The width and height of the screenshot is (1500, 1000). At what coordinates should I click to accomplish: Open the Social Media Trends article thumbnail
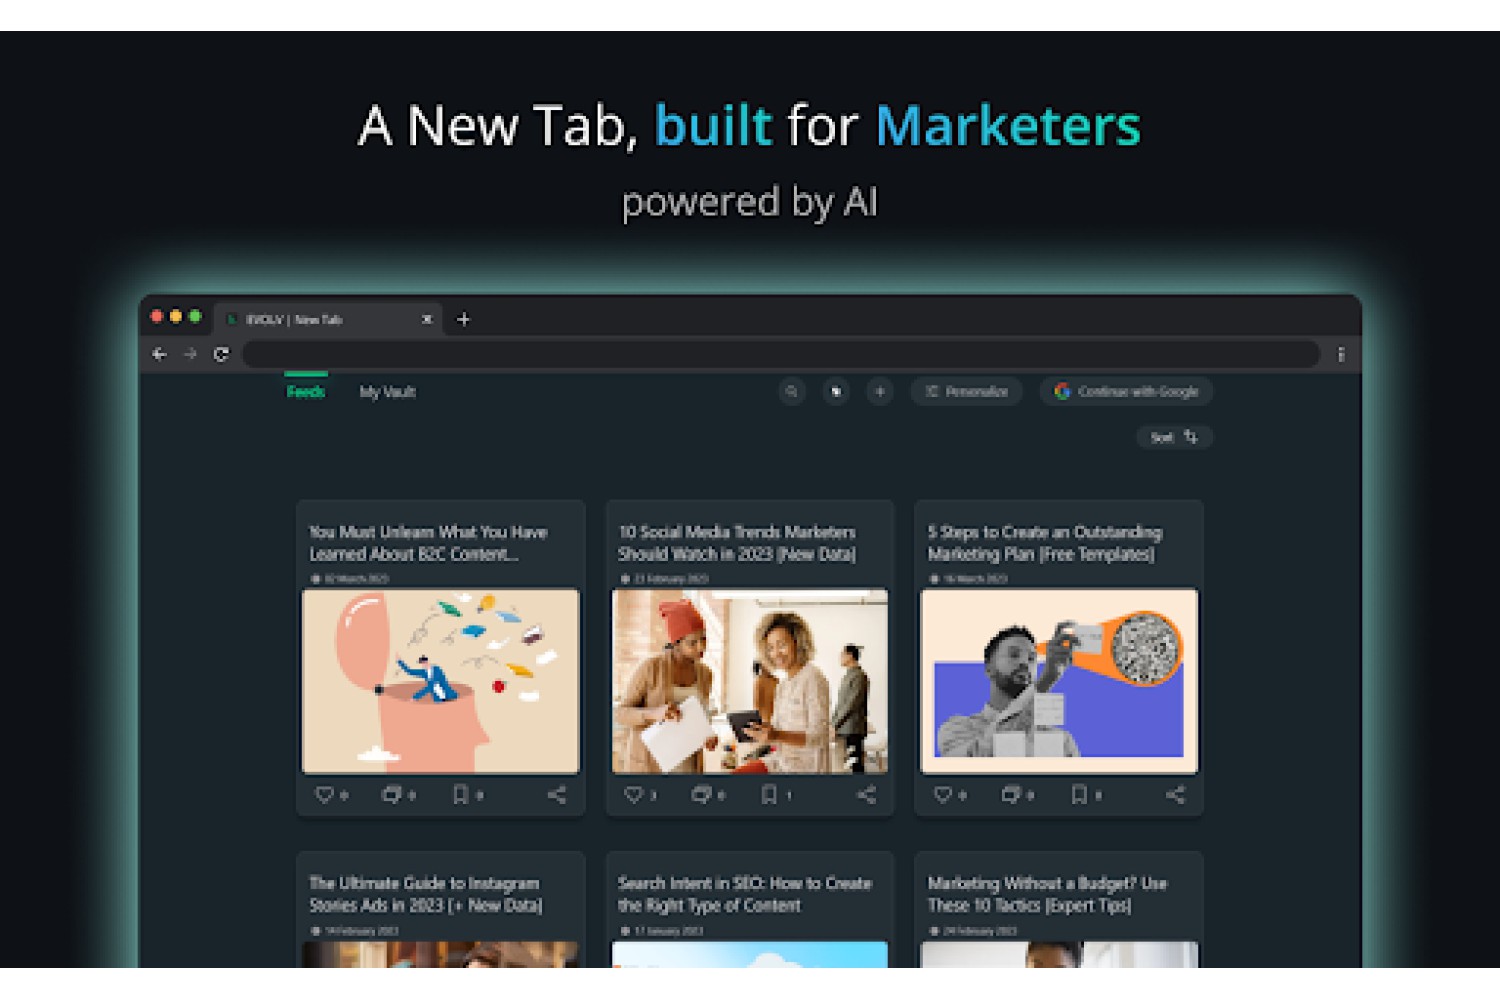pyautogui.click(x=749, y=681)
